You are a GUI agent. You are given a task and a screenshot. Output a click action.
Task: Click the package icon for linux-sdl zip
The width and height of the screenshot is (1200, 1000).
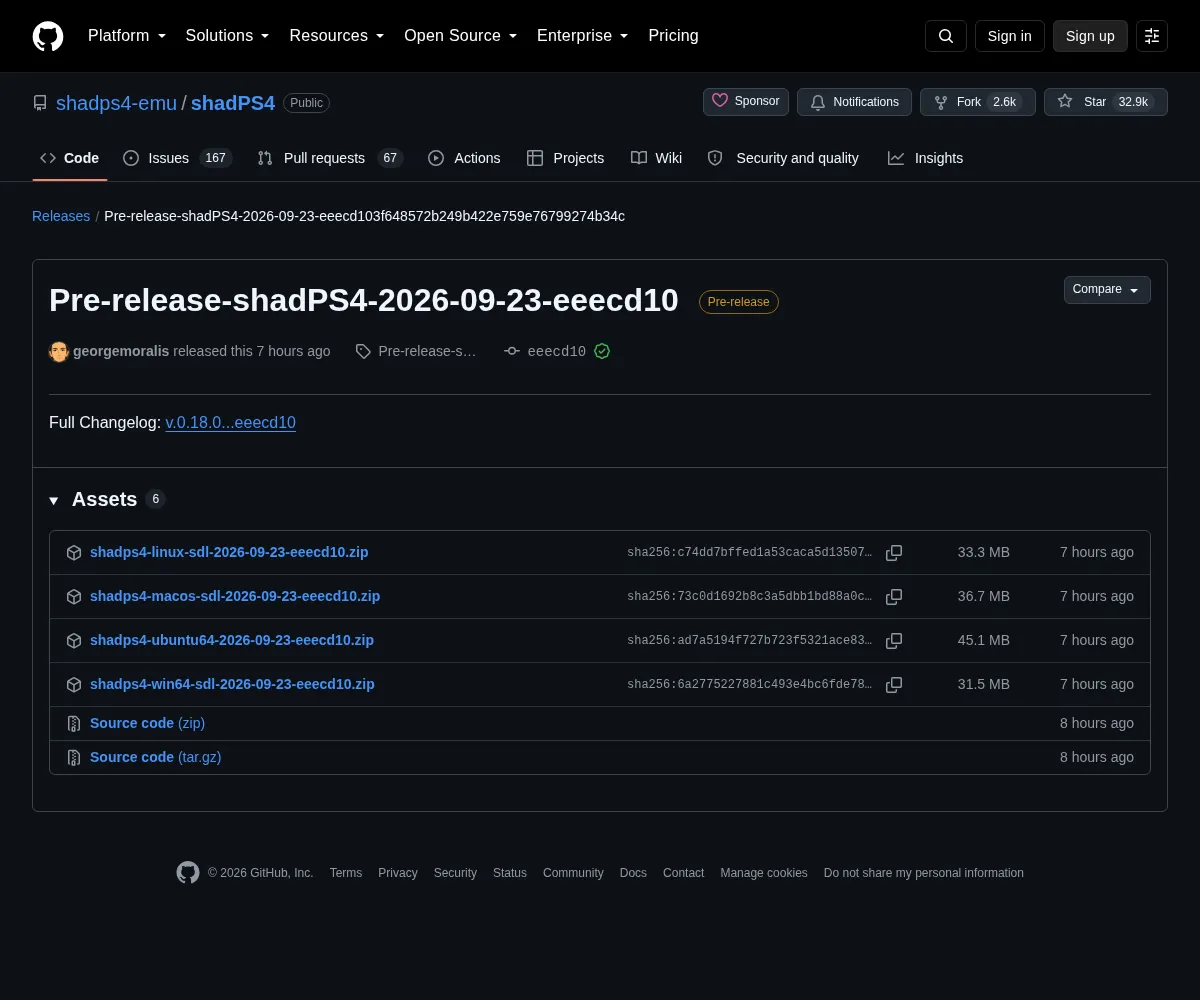(74, 553)
